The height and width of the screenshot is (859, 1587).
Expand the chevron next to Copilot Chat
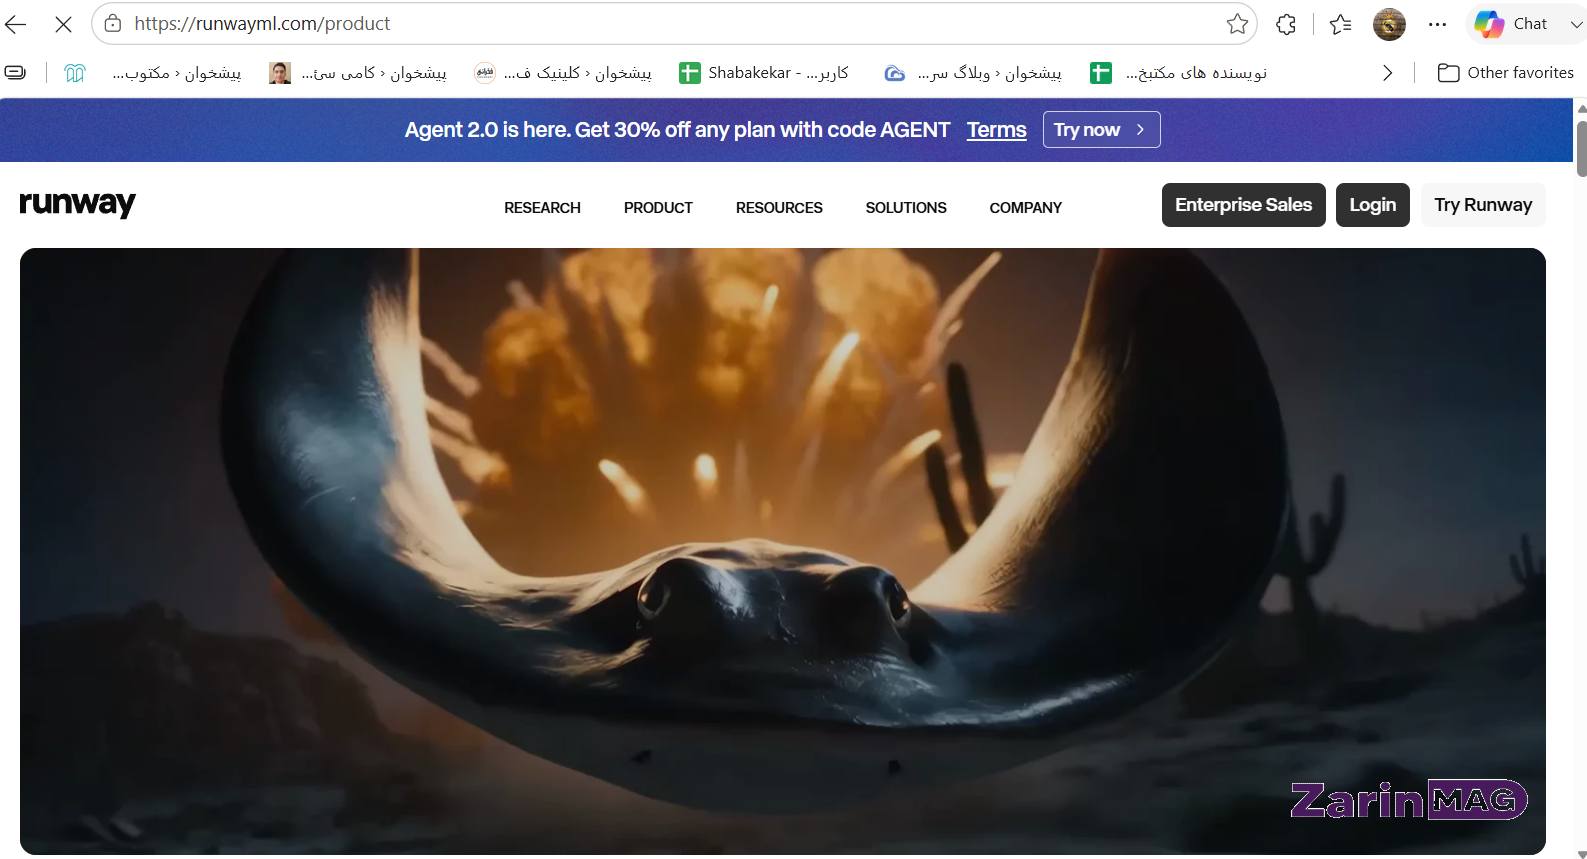[1575, 24]
